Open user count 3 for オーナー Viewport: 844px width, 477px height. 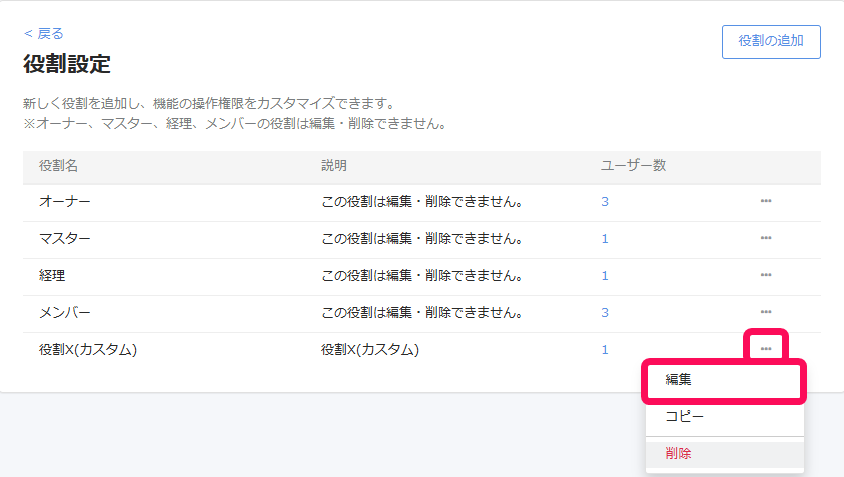coord(605,201)
